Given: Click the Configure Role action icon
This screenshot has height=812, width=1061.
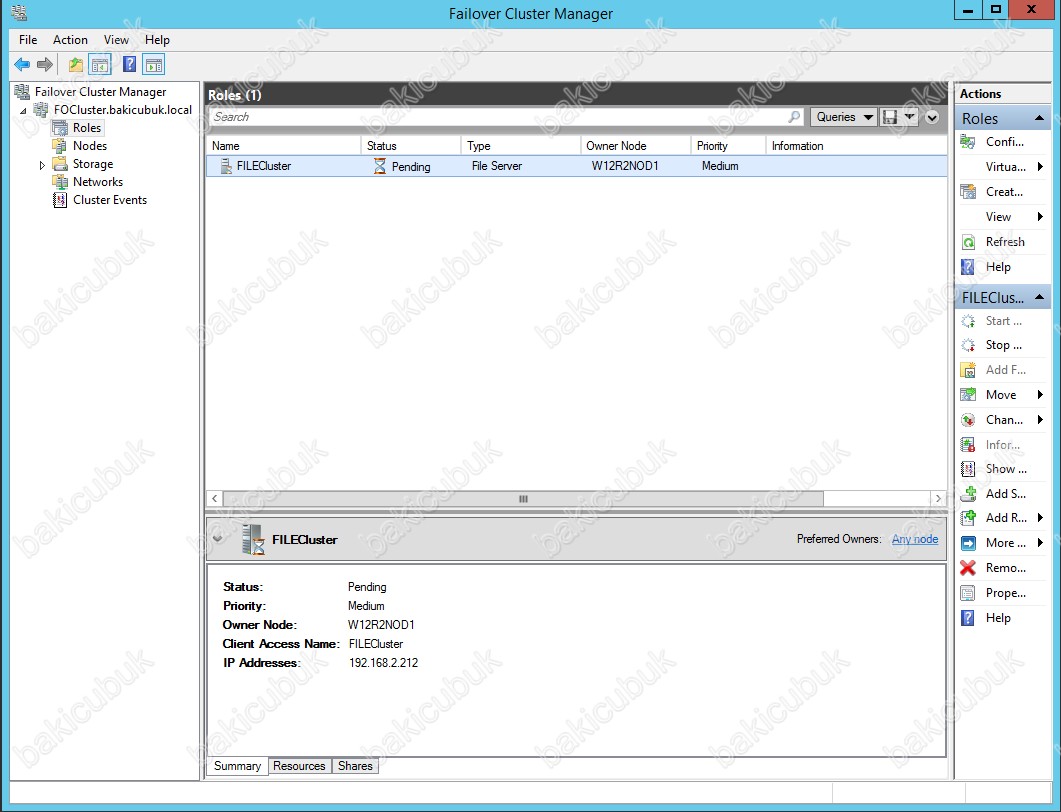Looking at the screenshot, I should (968, 142).
